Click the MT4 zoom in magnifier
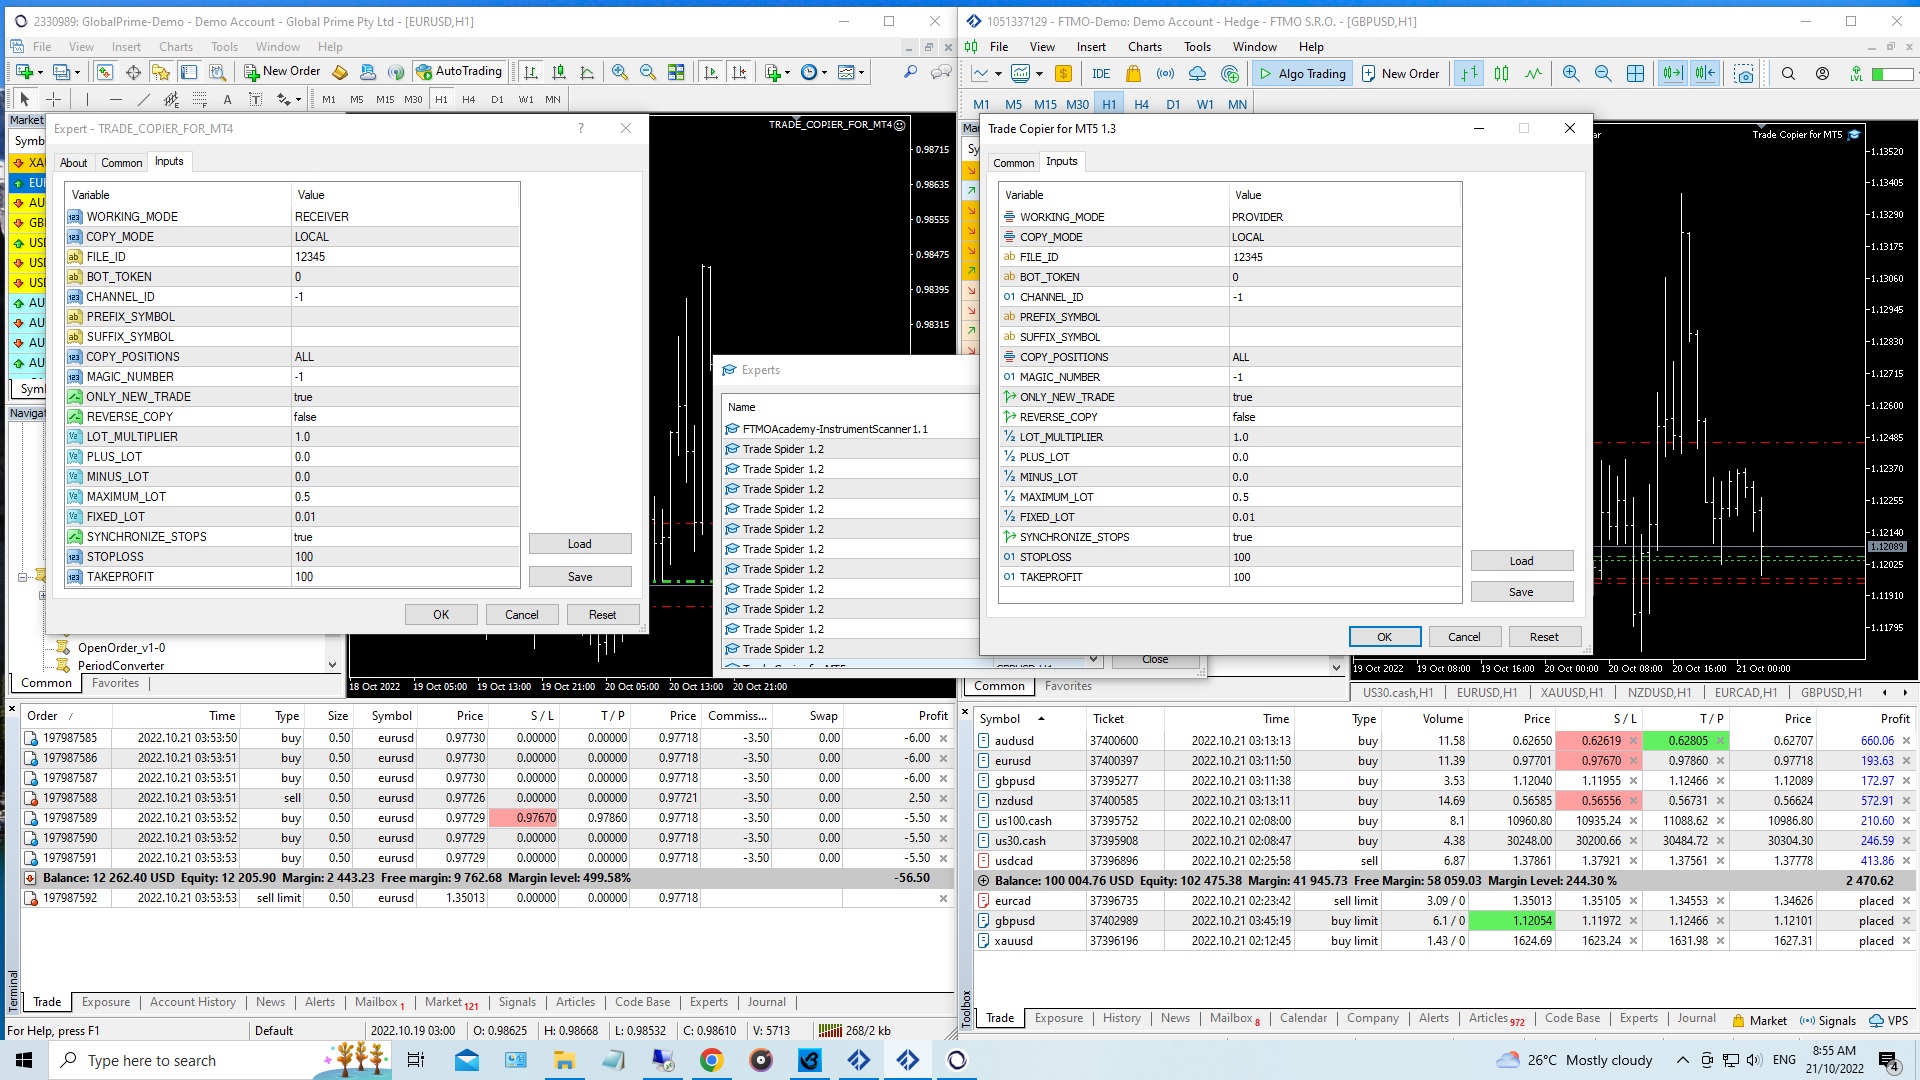This screenshot has width=1920, height=1080. pyautogui.click(x=620, y=72)
